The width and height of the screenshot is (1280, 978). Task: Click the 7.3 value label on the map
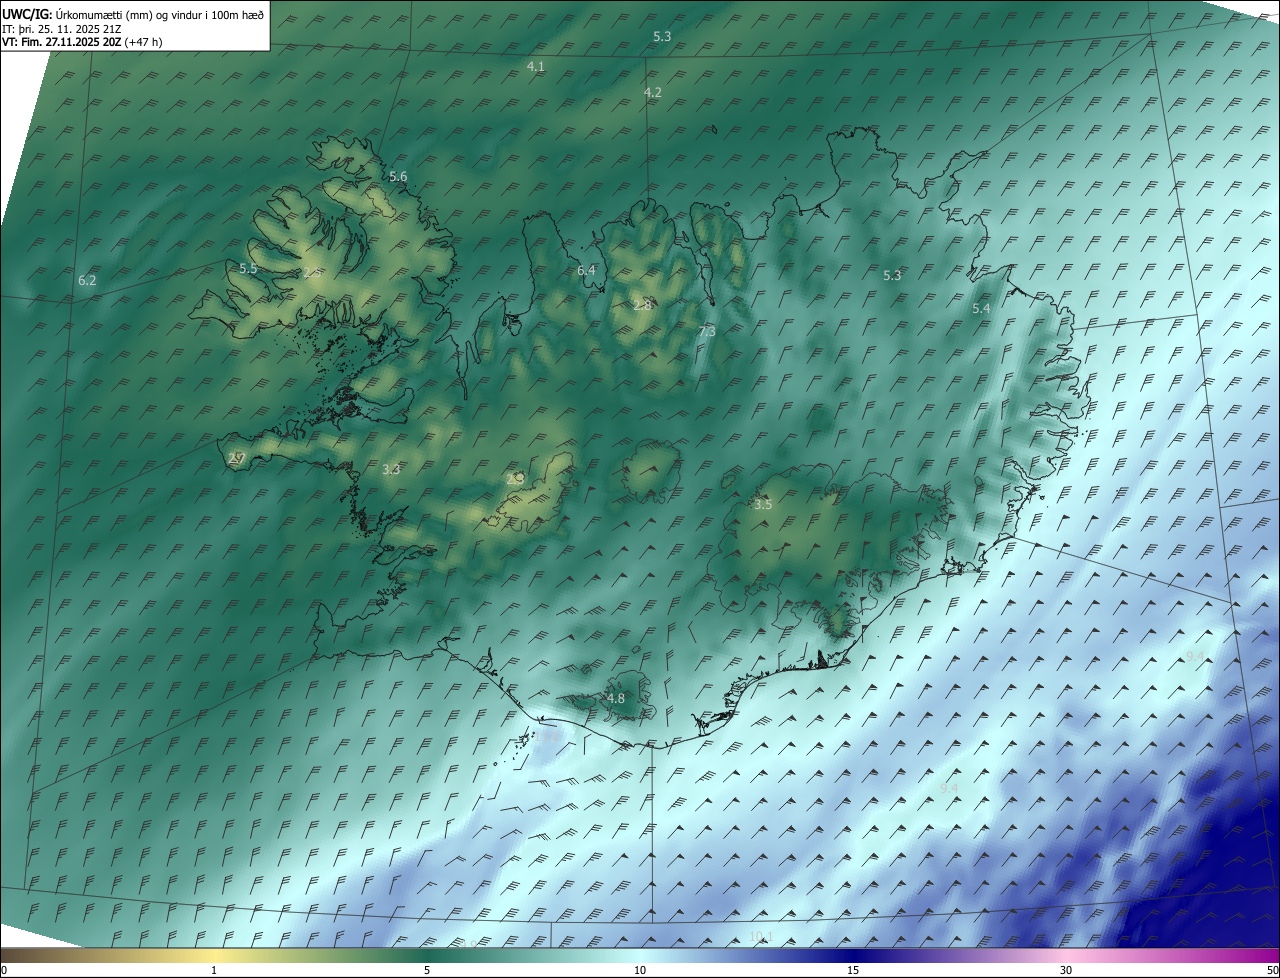point(707,331)
